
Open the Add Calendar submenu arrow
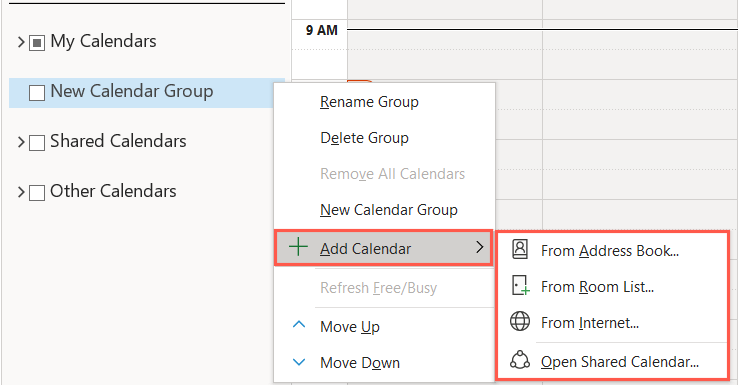[x=480, y=247]
